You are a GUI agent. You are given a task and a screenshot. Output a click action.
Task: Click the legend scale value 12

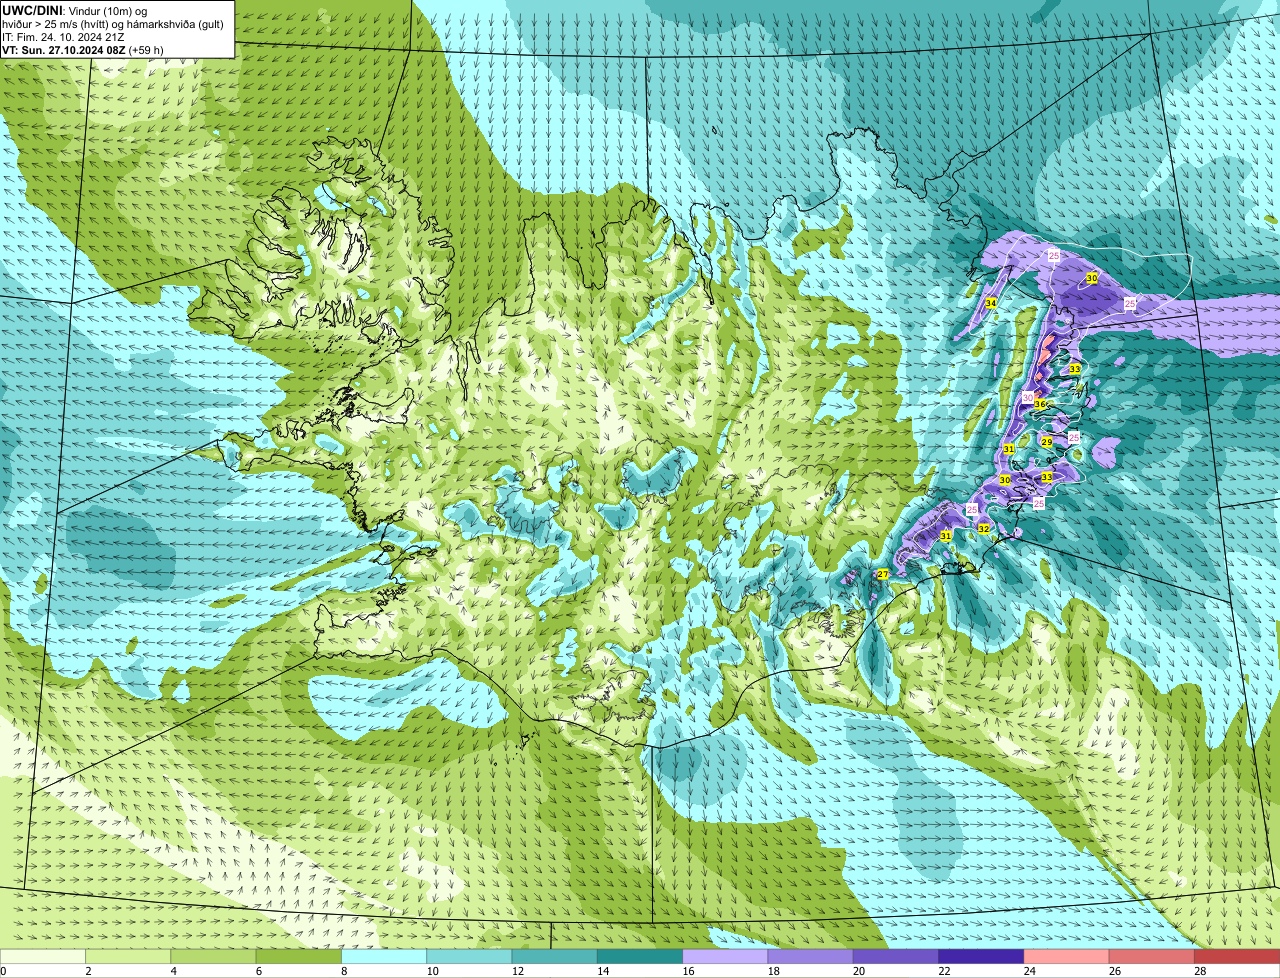(x=516, y=971)
